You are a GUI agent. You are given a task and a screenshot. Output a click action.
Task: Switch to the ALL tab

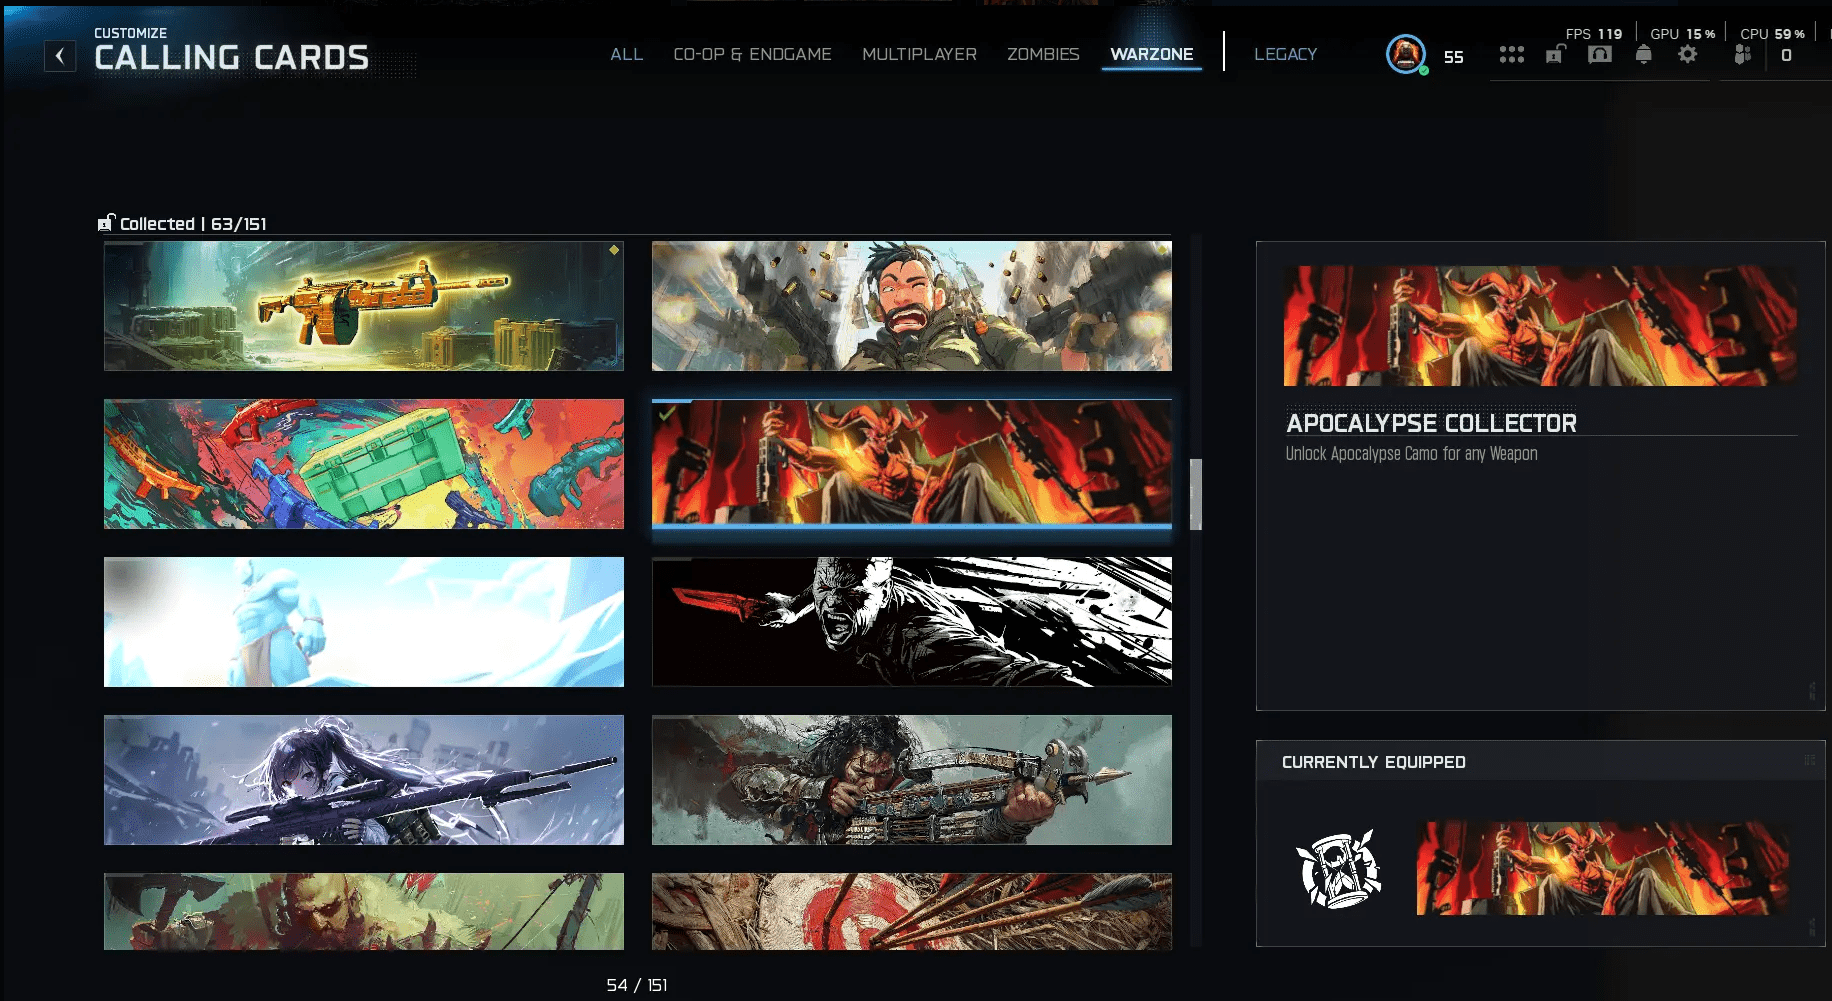click(x=626, y=54)
